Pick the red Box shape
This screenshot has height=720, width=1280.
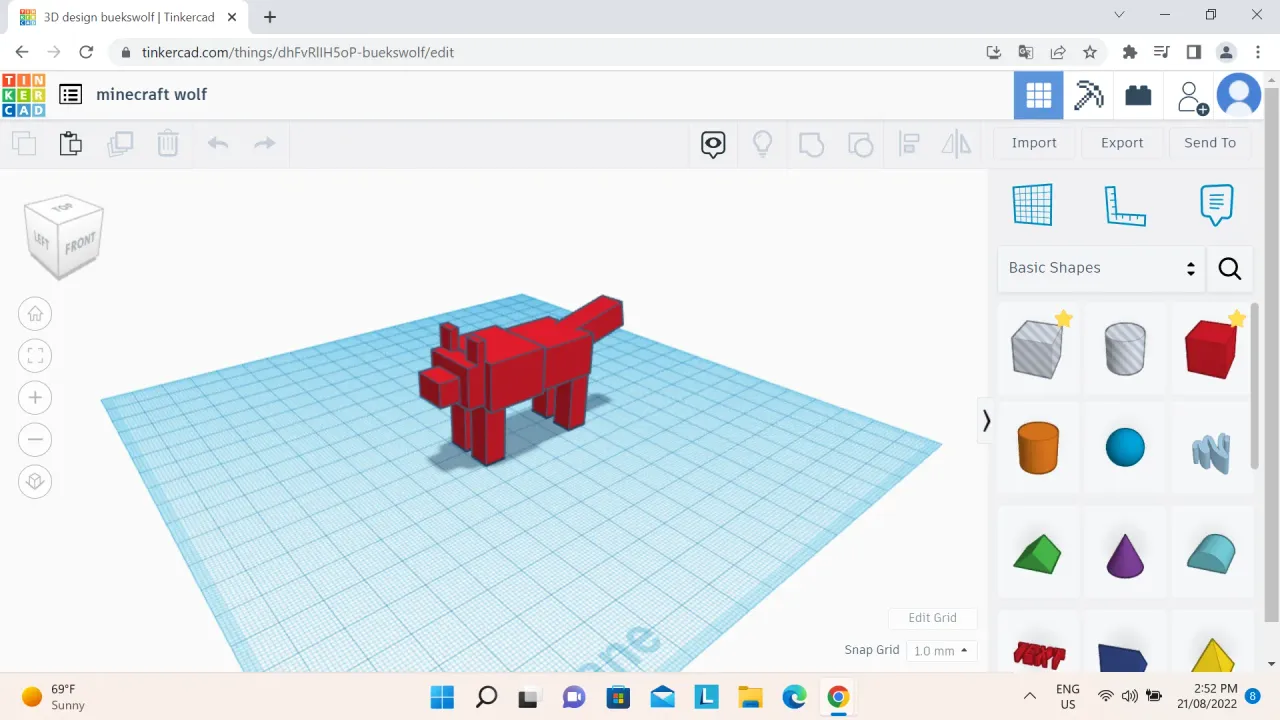[x=1212, y=347]
